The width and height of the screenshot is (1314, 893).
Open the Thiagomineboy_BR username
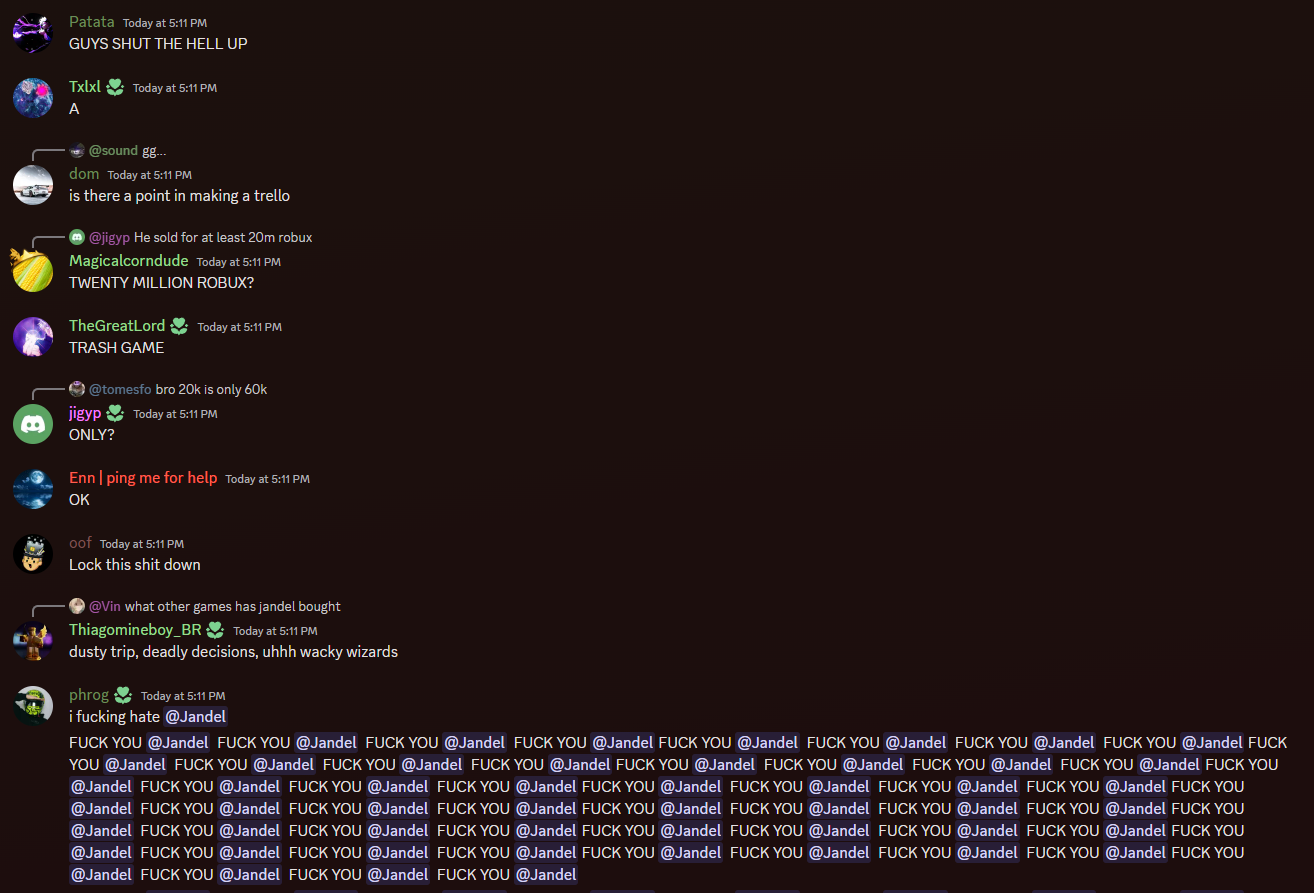(x=135, y=630)
